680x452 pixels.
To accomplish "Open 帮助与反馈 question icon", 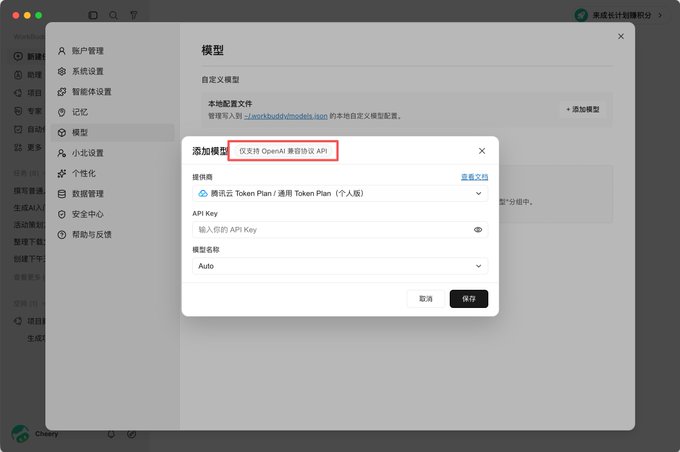I will click(62, 235).
